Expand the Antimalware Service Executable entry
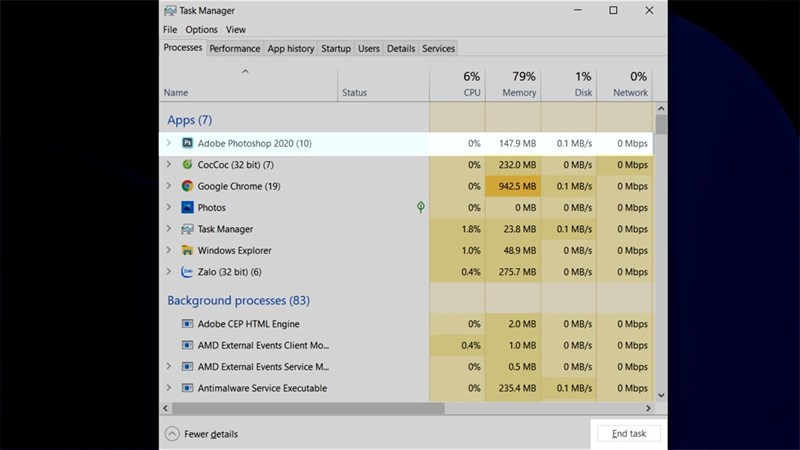Image resolution: width=800 pixels, height=450 pixels. (x=169, y=388)
